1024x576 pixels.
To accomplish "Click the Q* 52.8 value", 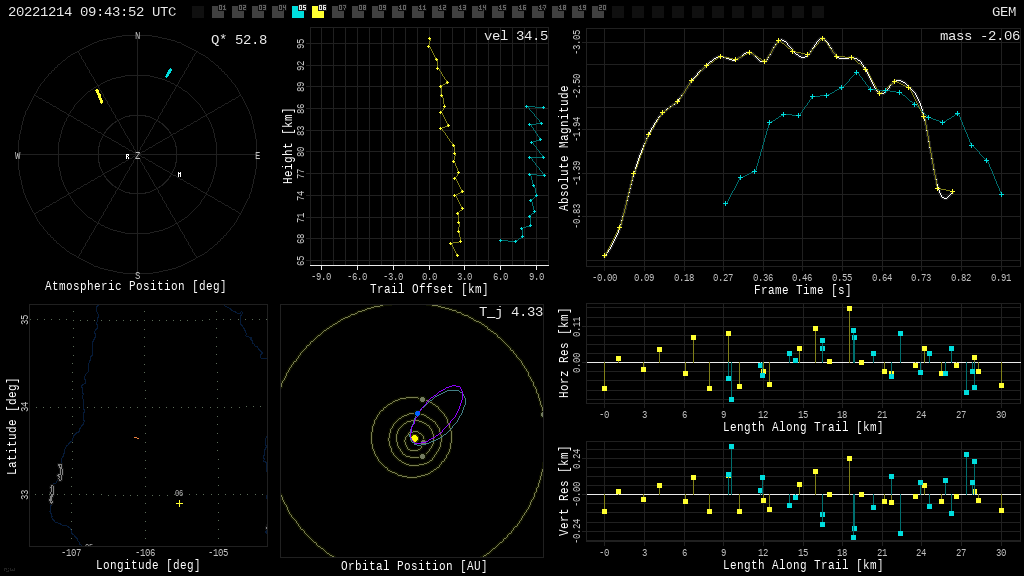I will [238, 40].
